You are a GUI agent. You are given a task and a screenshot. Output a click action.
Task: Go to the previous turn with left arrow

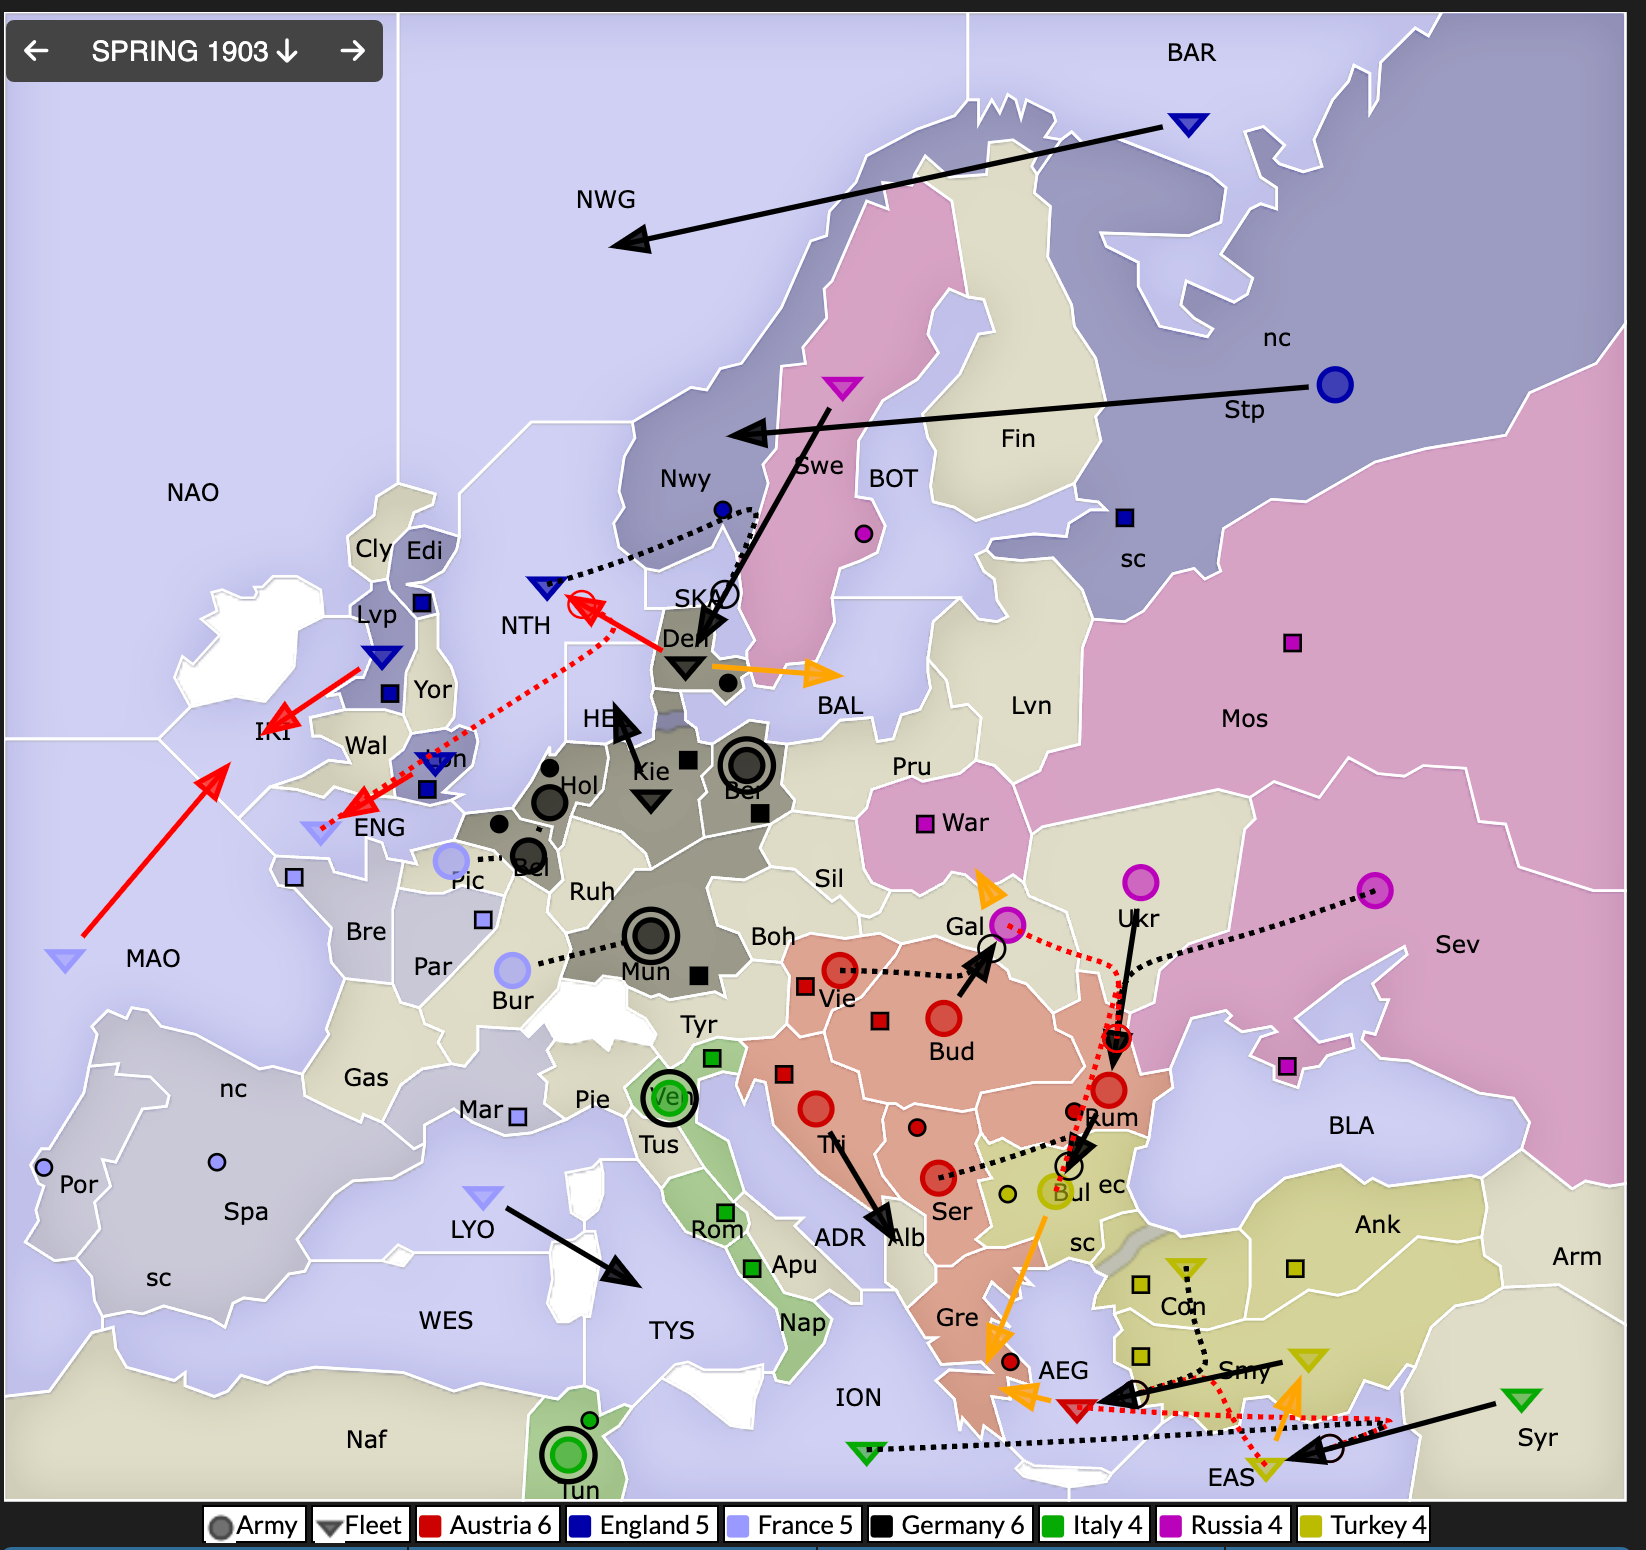(36, 51)
